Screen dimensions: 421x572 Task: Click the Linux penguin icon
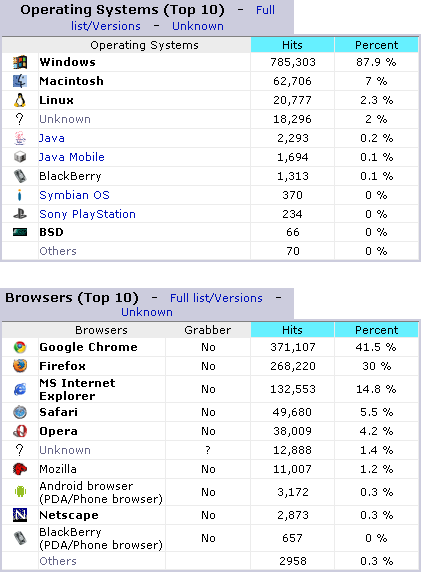pyautogui.click(x=20, y=100)
